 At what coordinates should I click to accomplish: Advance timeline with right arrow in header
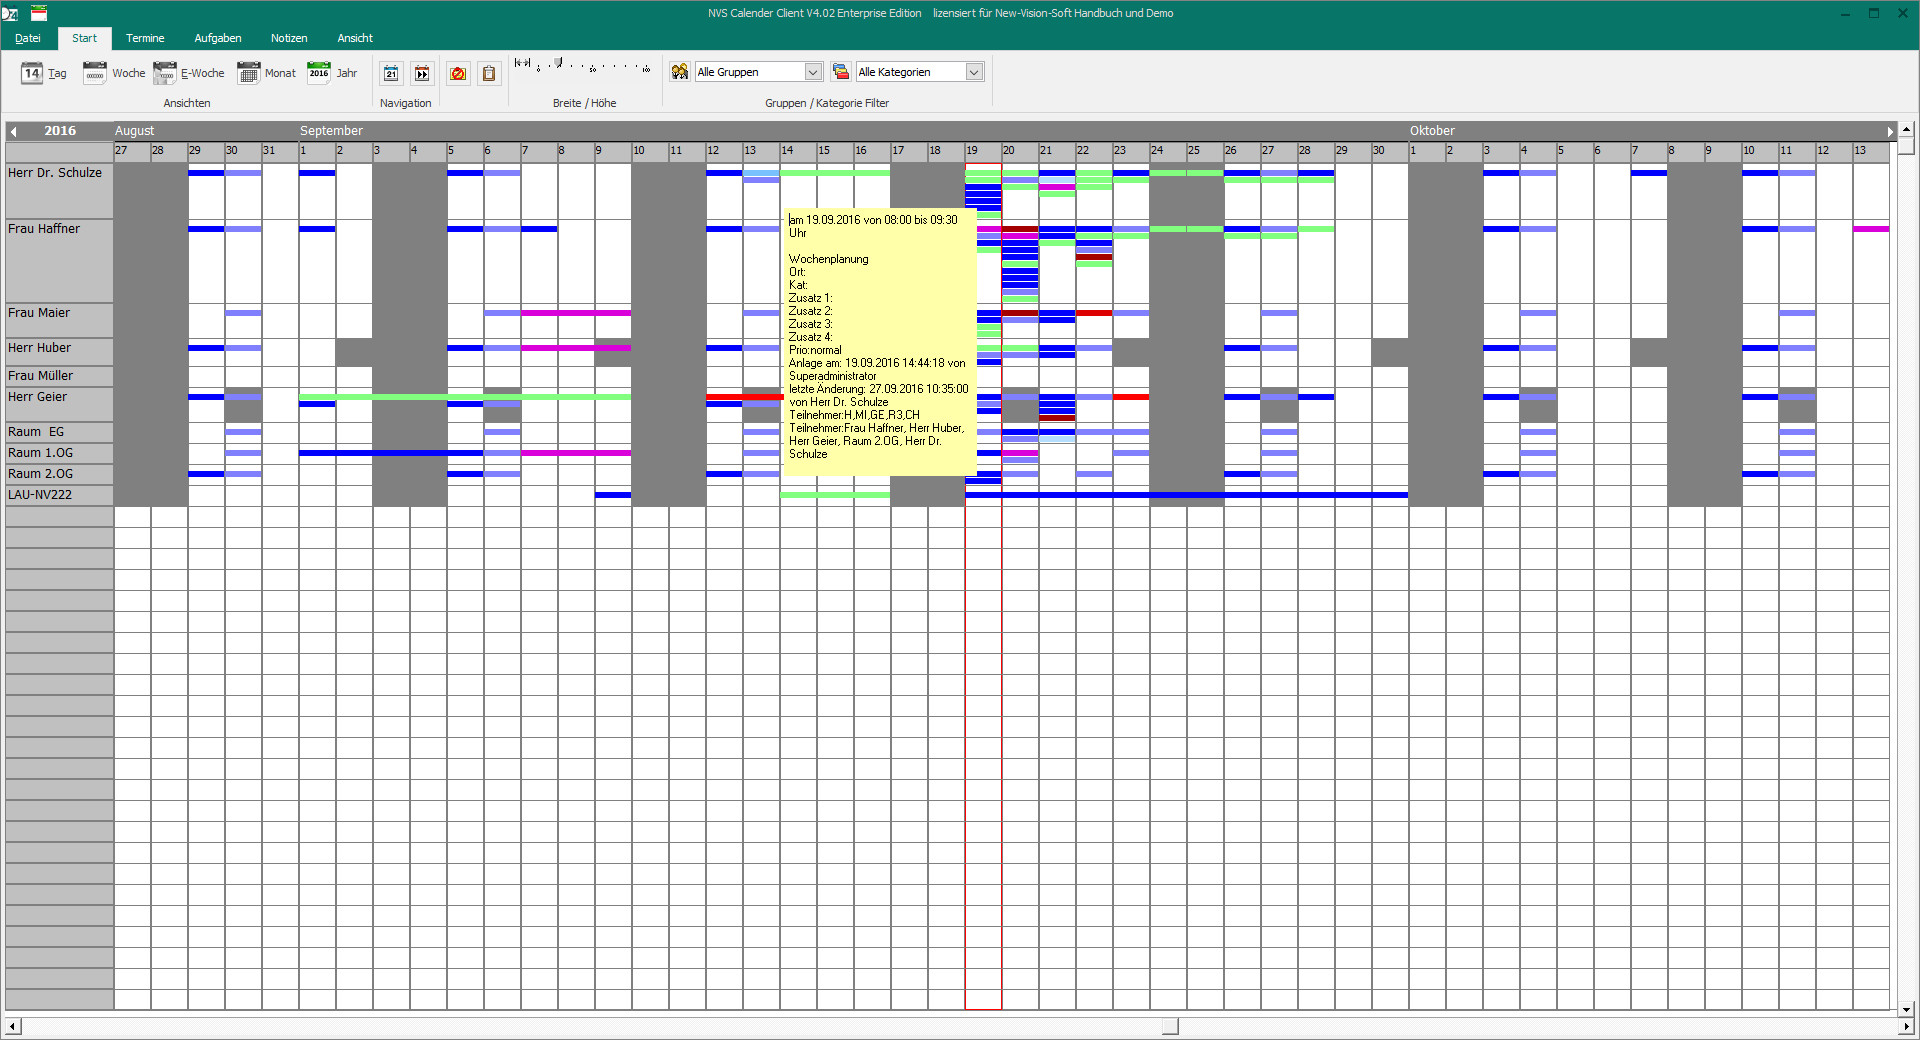(1890, 131)
